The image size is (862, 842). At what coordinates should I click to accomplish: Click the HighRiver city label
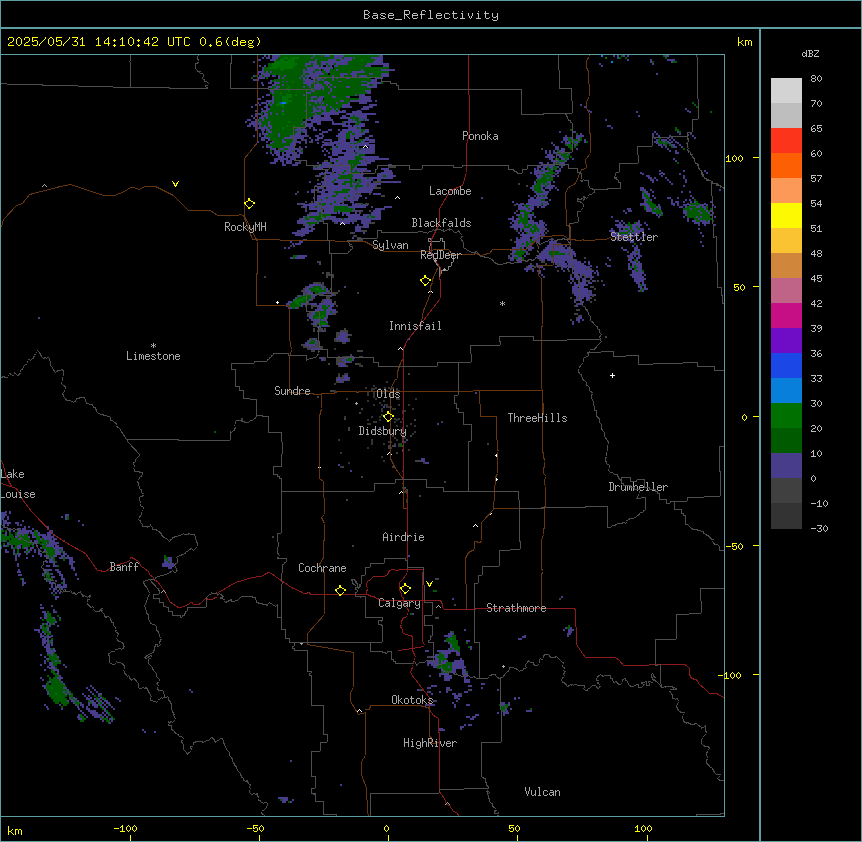[x=430, y=743]
